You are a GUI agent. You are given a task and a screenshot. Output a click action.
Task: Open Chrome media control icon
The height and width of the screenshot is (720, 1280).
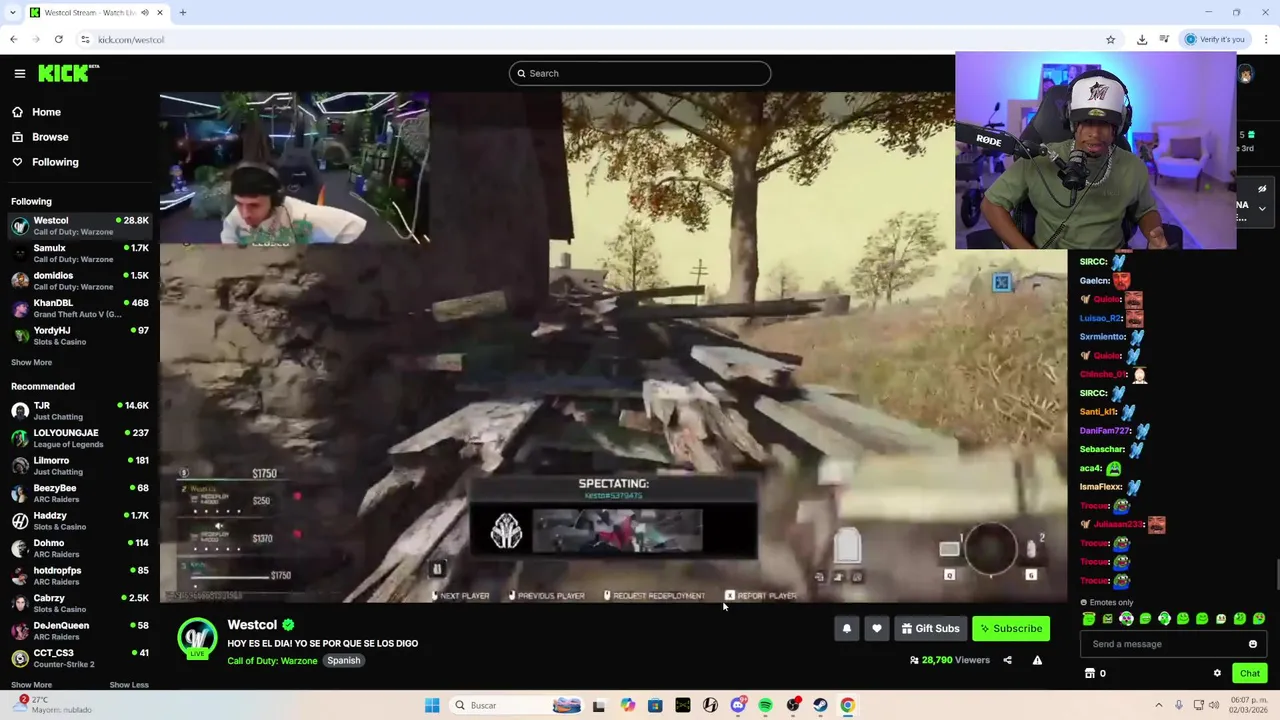tap(1164, 39)
